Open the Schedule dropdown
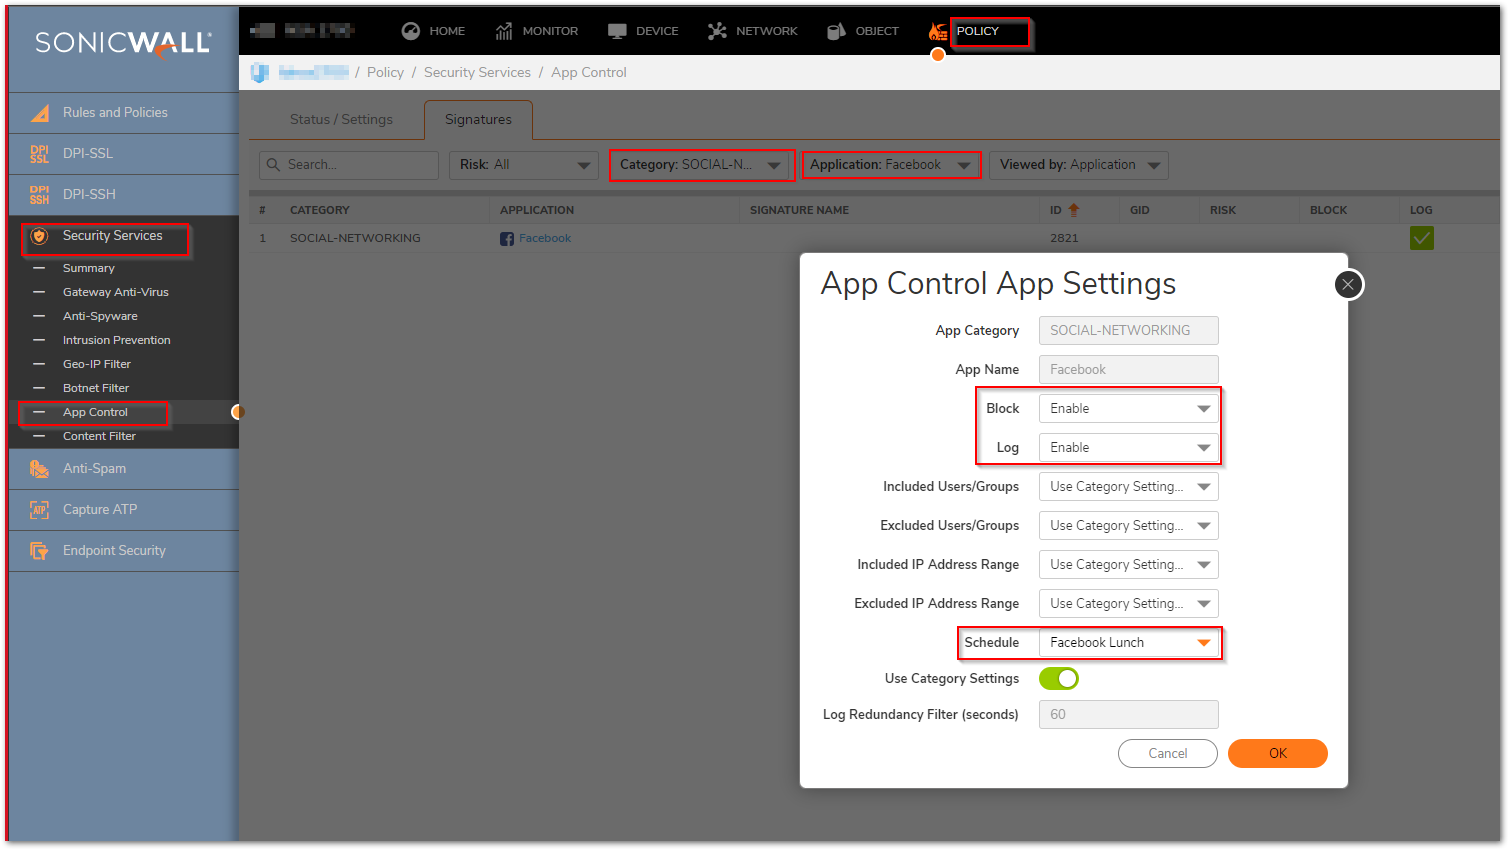This screenshot has height=850, width=1509. point(1128,643)
